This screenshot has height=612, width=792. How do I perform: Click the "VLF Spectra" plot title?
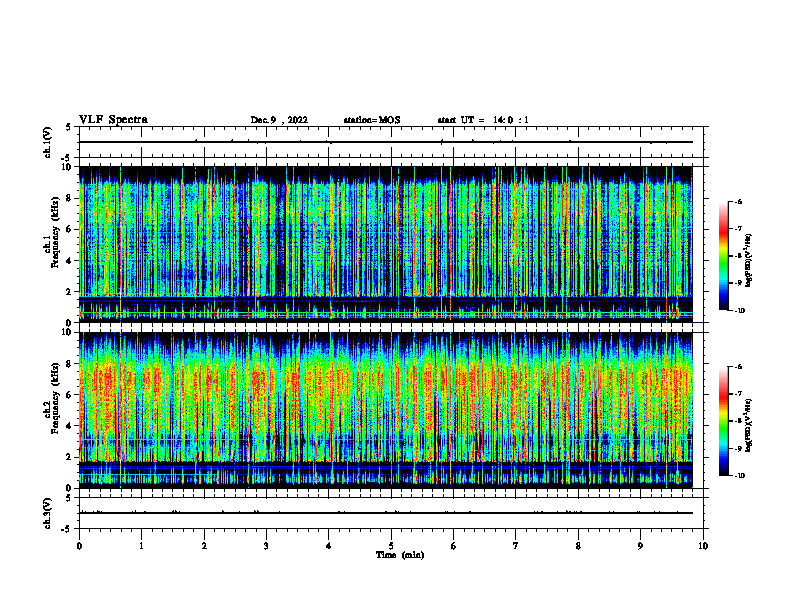click(x=113, y=120)
